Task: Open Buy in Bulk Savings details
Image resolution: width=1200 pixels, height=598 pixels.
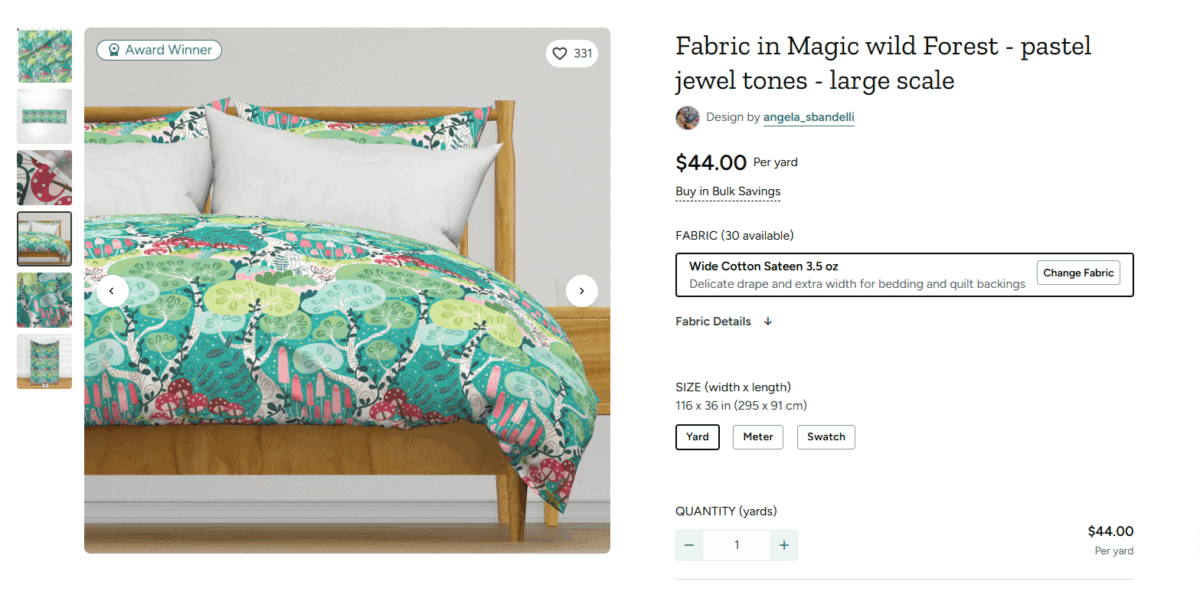Action: point(728,192)
